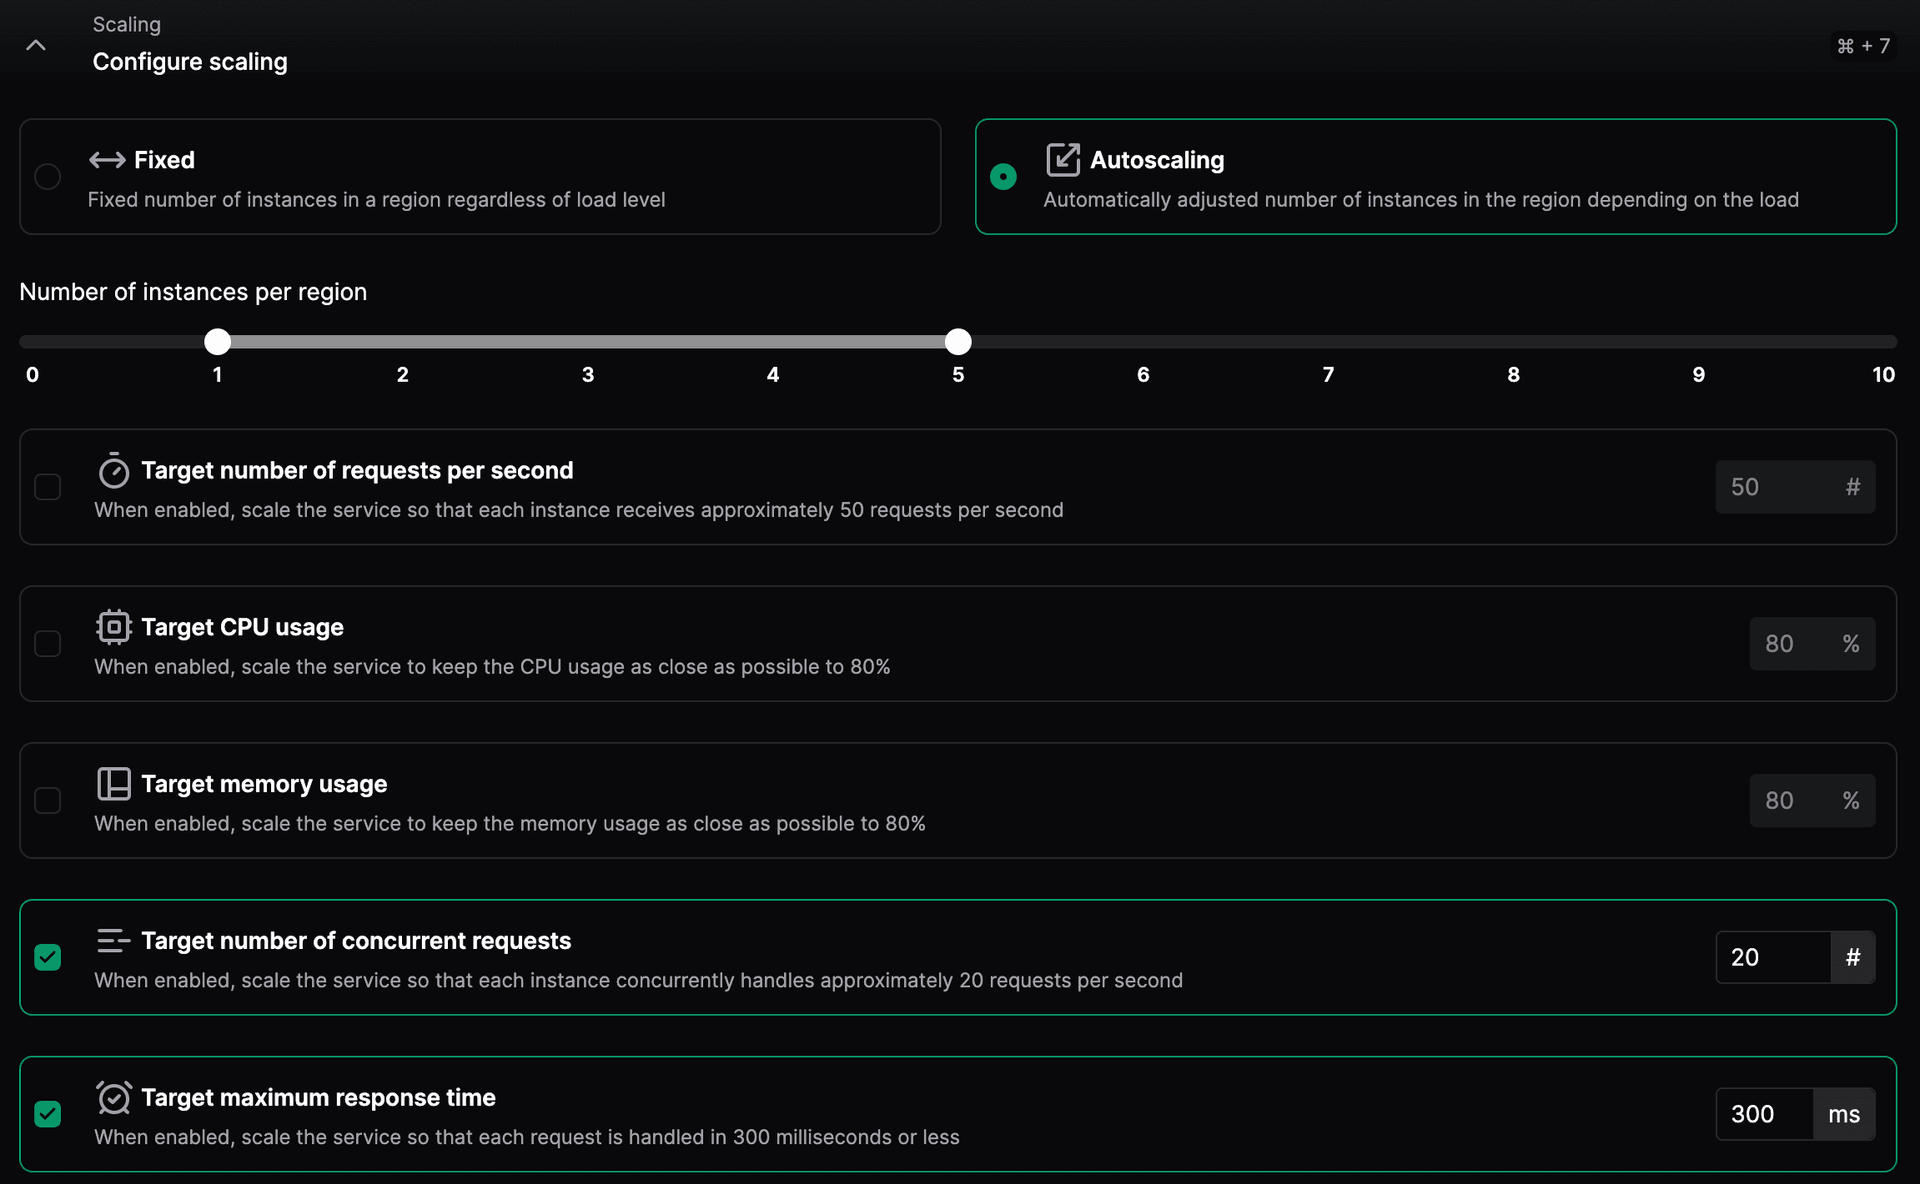
Task: Click the requests per second input field
Action: click(x=1775, y=486)
